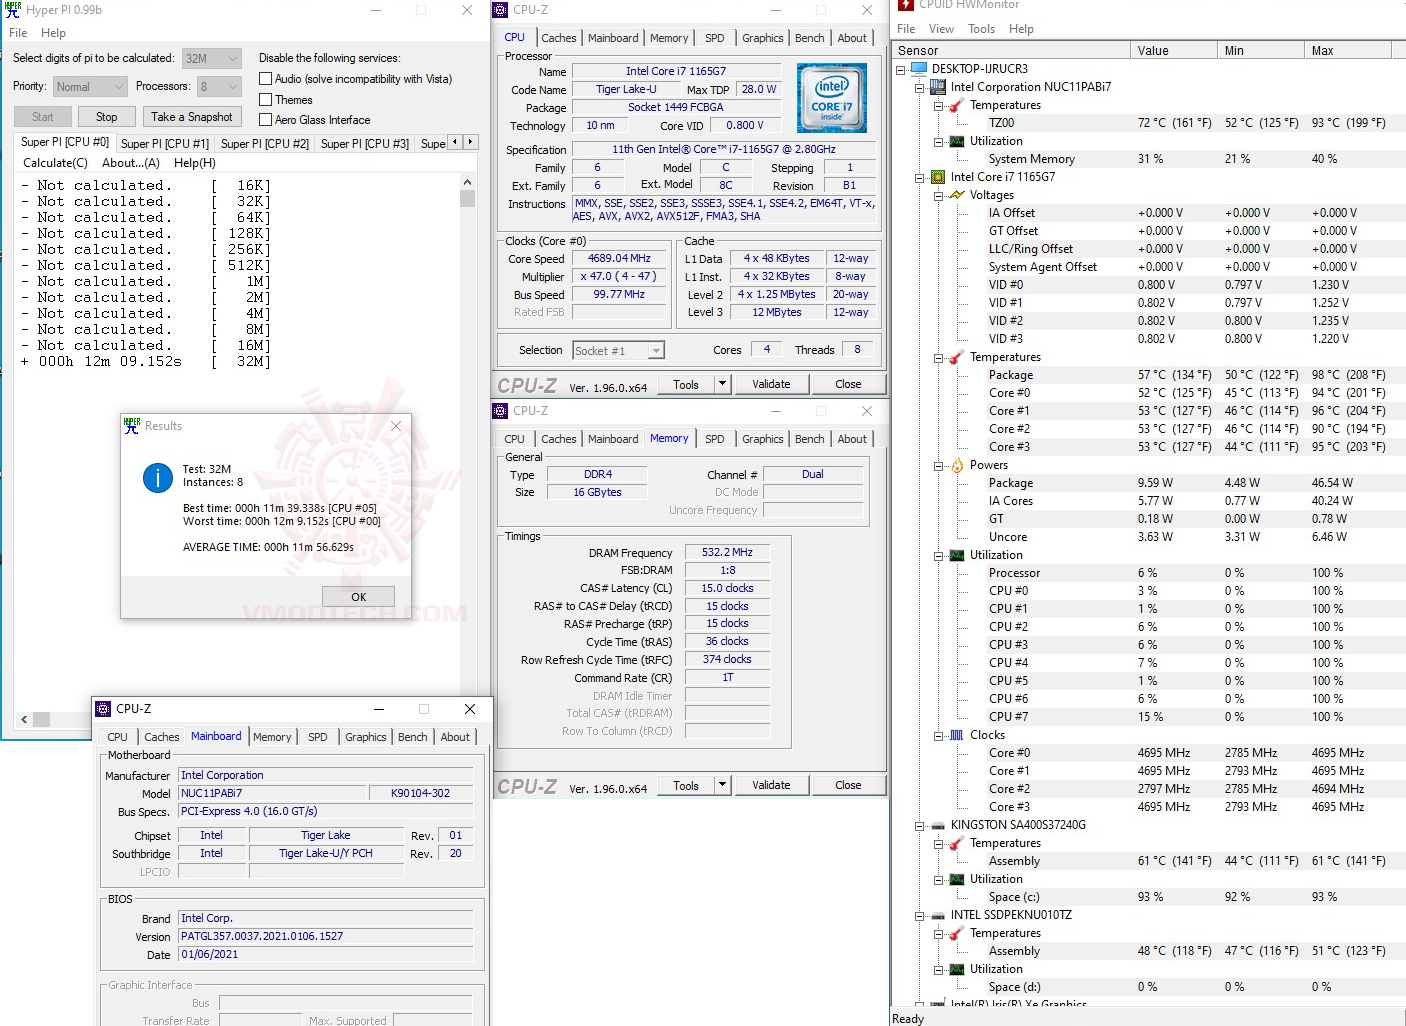The width and height of the screenshot is (1406, 1026).
Task: Open Tools dropdown arrow in CPU-Z CPU window
Action: (x=722, y=384)
